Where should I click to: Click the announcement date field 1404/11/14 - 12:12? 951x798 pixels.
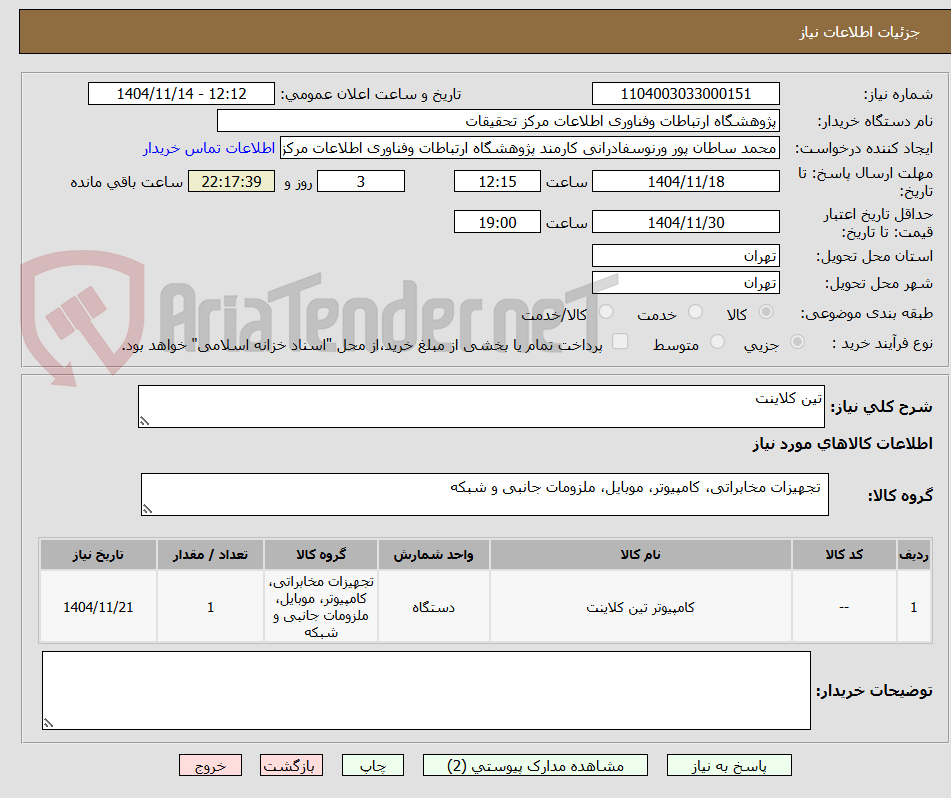point(181,94)
